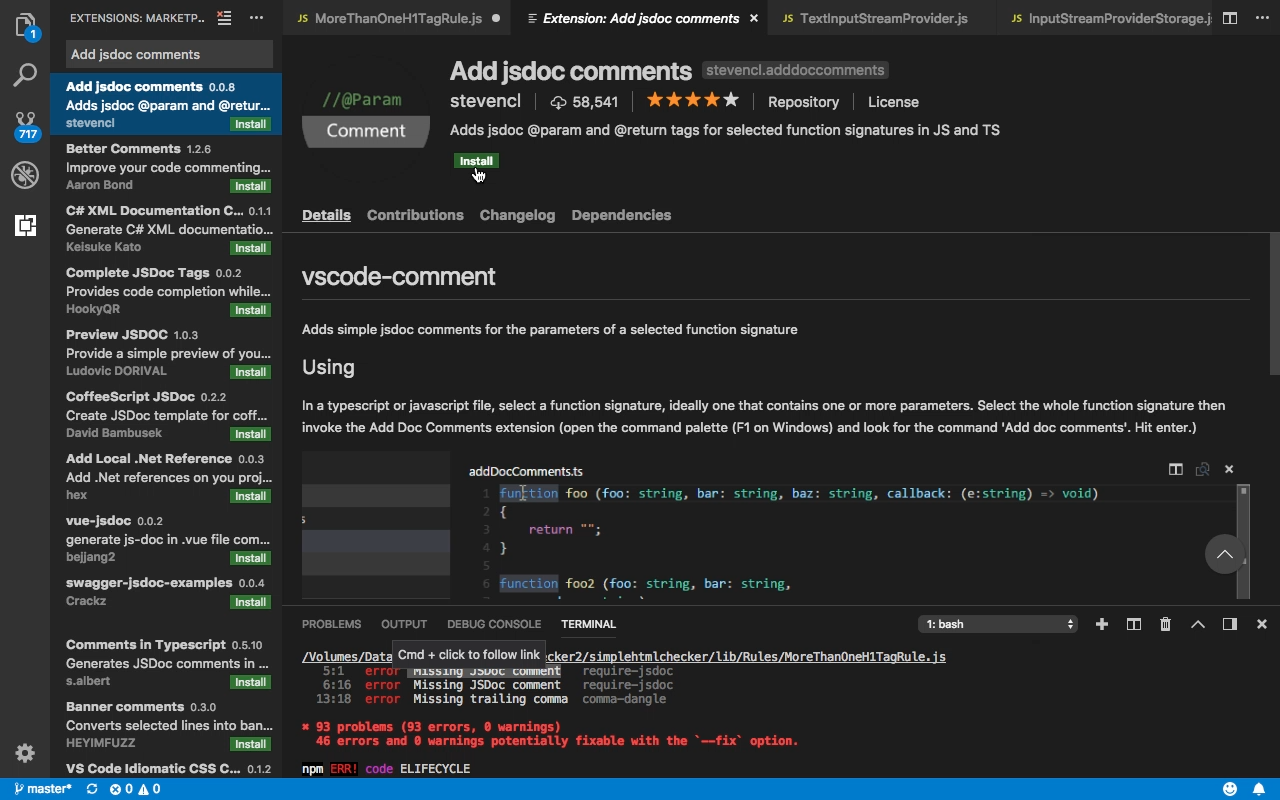Screen dimensions: 1280x800
Task: Close the terminal panel
Action: [x=1262, y=624]
